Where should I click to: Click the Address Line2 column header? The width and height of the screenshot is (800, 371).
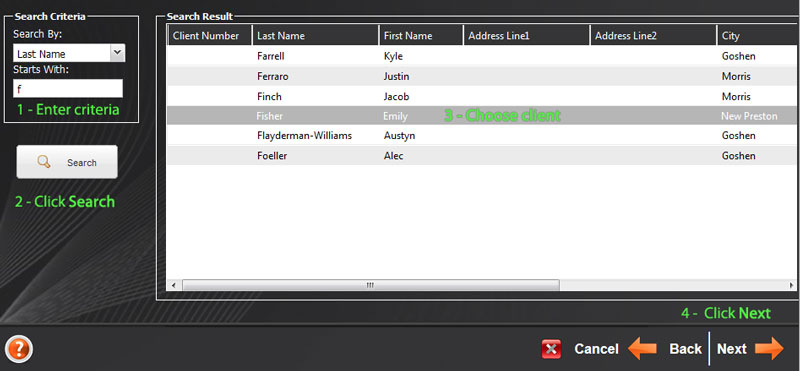653,36
